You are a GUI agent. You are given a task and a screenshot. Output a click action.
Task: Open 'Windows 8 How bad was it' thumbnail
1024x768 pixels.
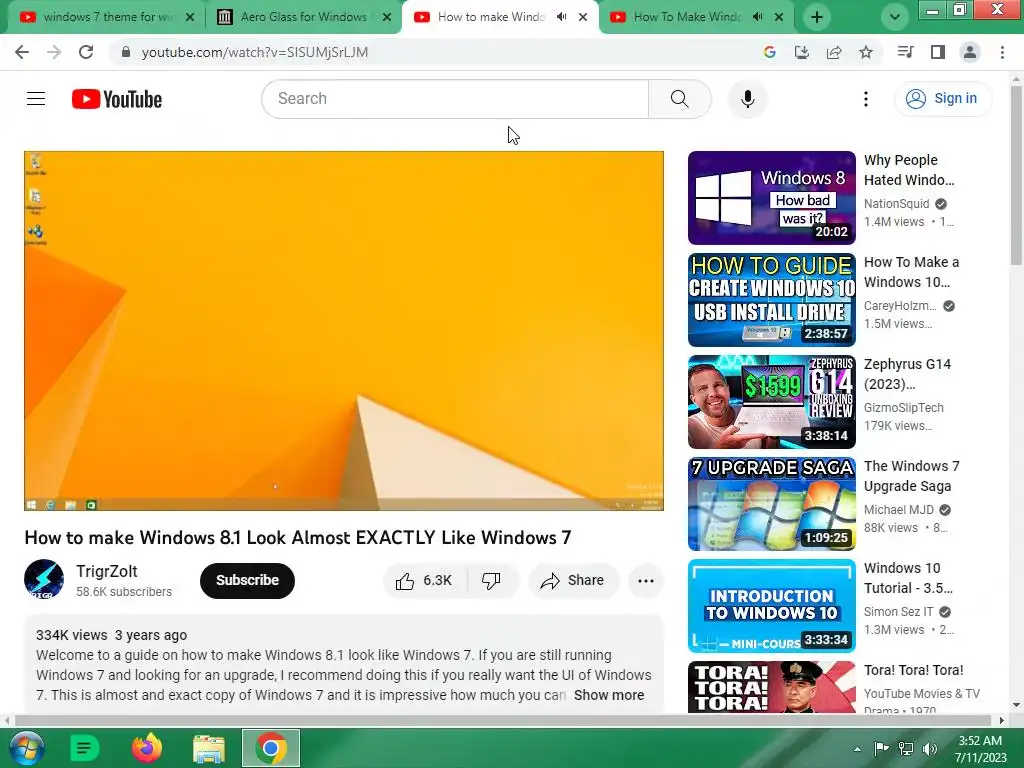tap(771, 198)
